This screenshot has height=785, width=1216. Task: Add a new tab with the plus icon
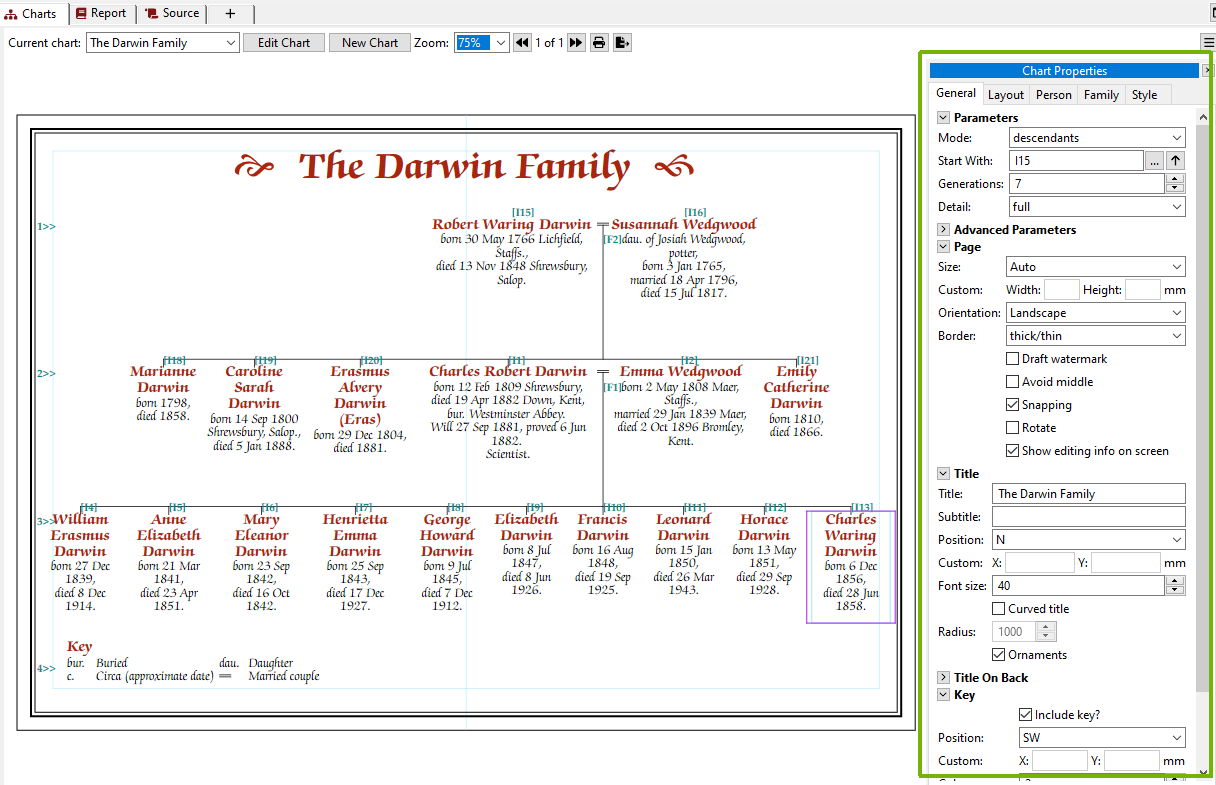230,13
